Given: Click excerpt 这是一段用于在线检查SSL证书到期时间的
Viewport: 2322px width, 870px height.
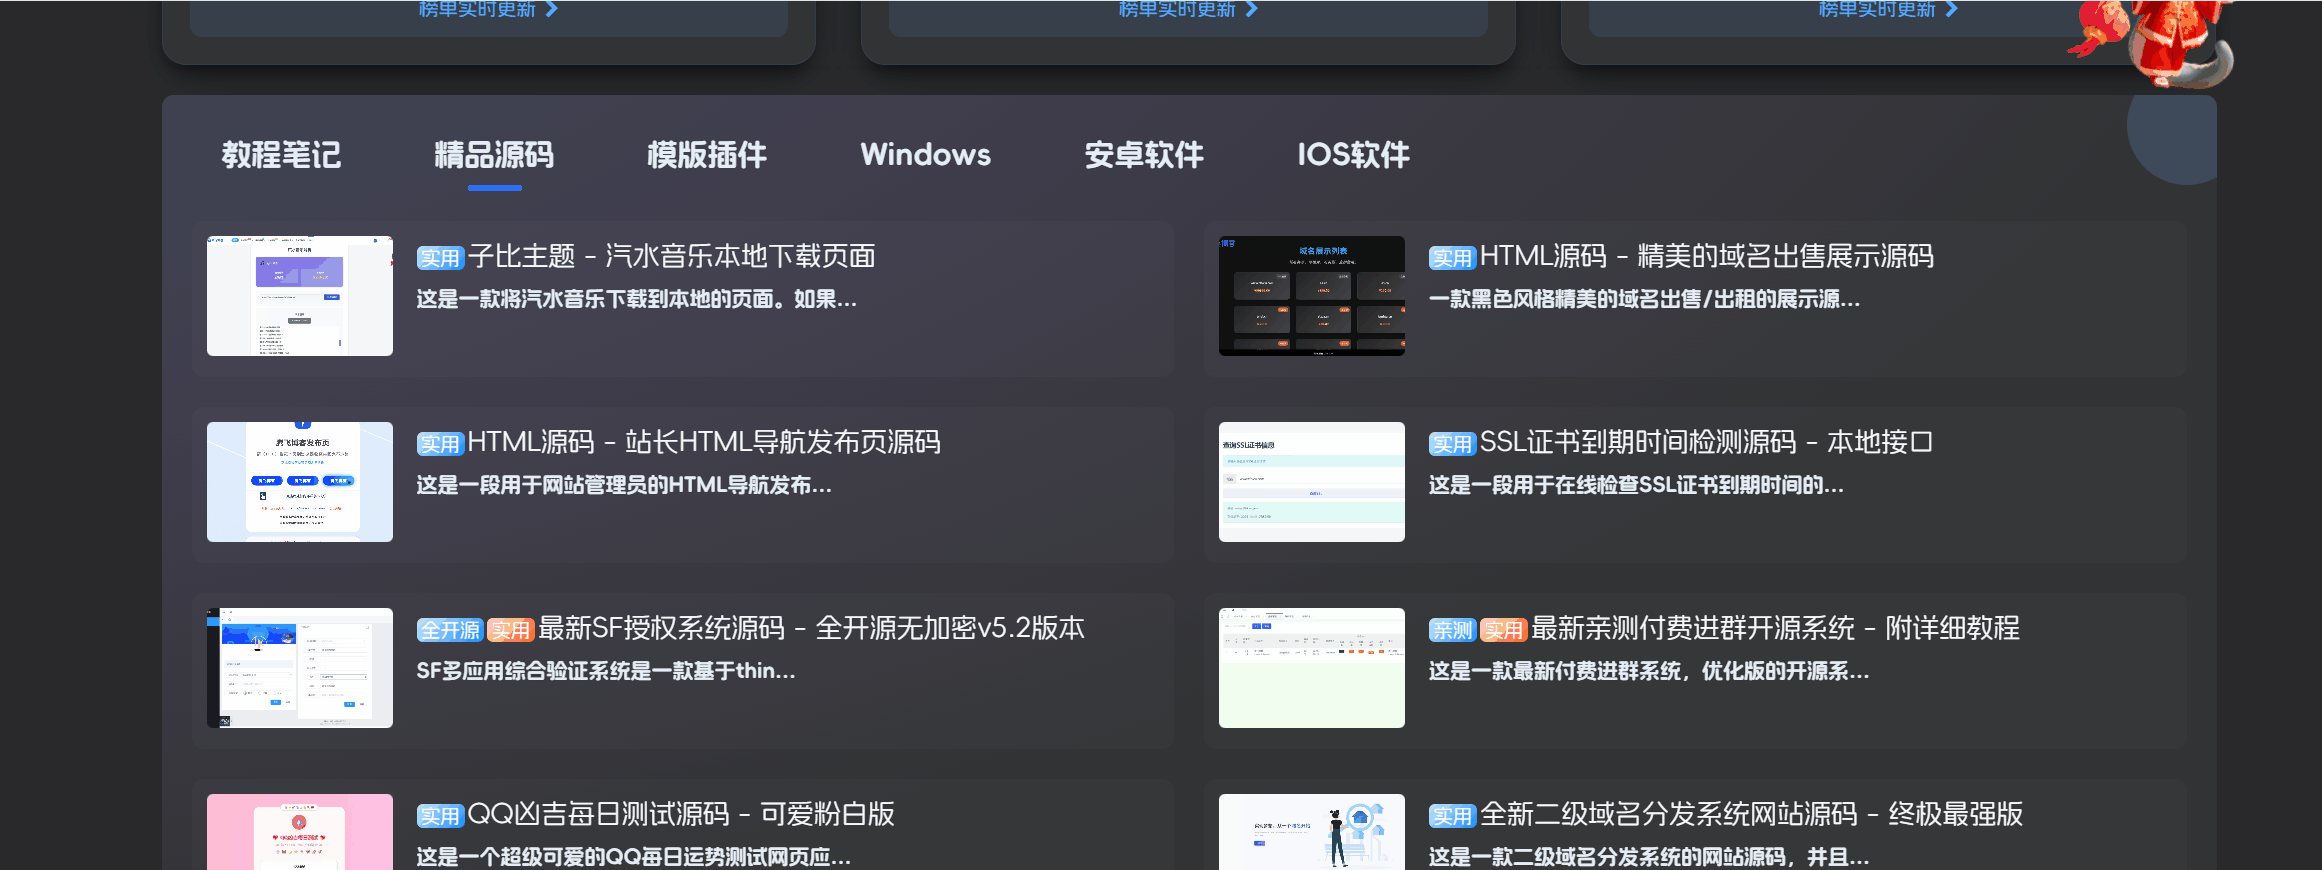Looking at the screenshot, I should (1636, 485).
